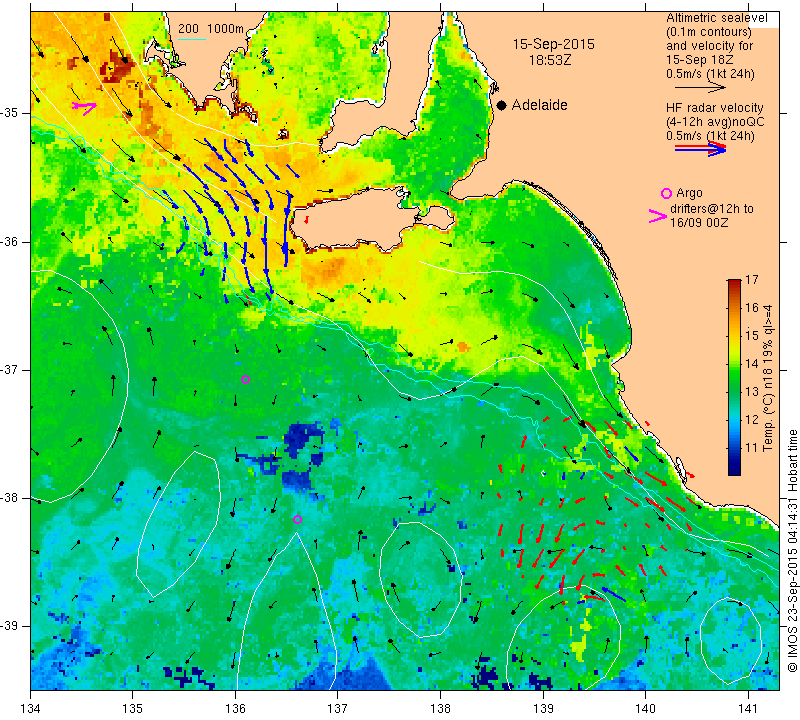
Task: Click the '16/09 00Z' legend text
Action: click(698, 223)
